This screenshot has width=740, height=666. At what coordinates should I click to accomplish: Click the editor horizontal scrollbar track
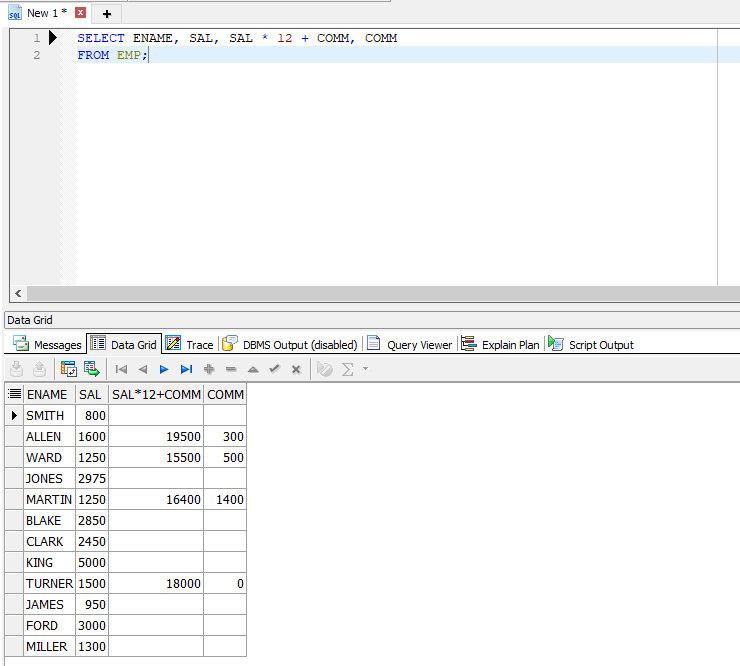(382, 294)
